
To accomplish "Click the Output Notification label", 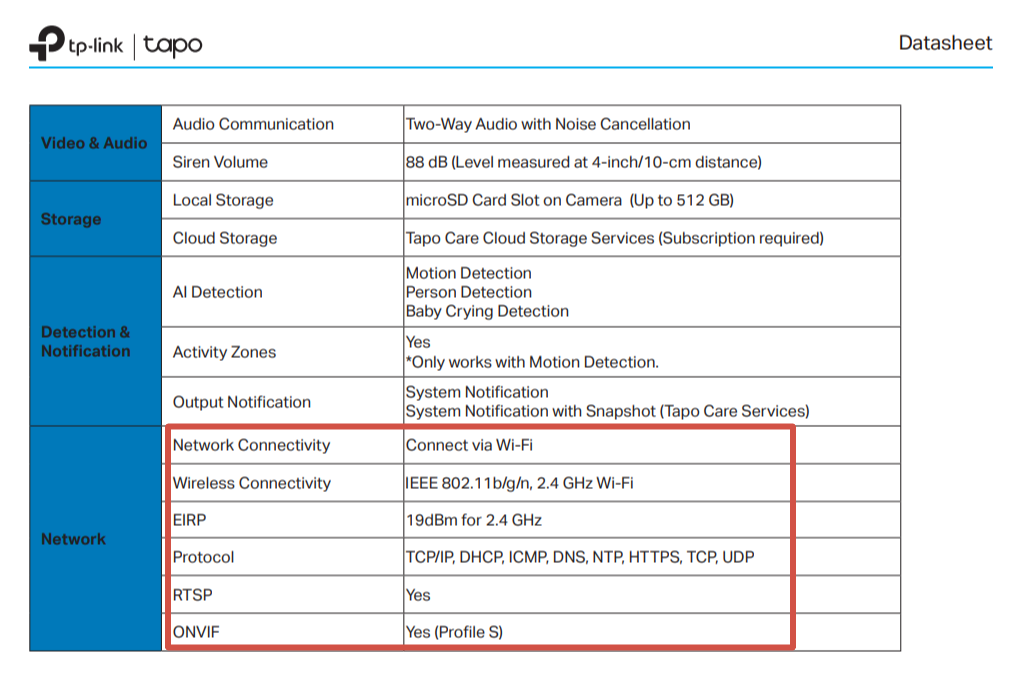I will click(x=242, y=402).
